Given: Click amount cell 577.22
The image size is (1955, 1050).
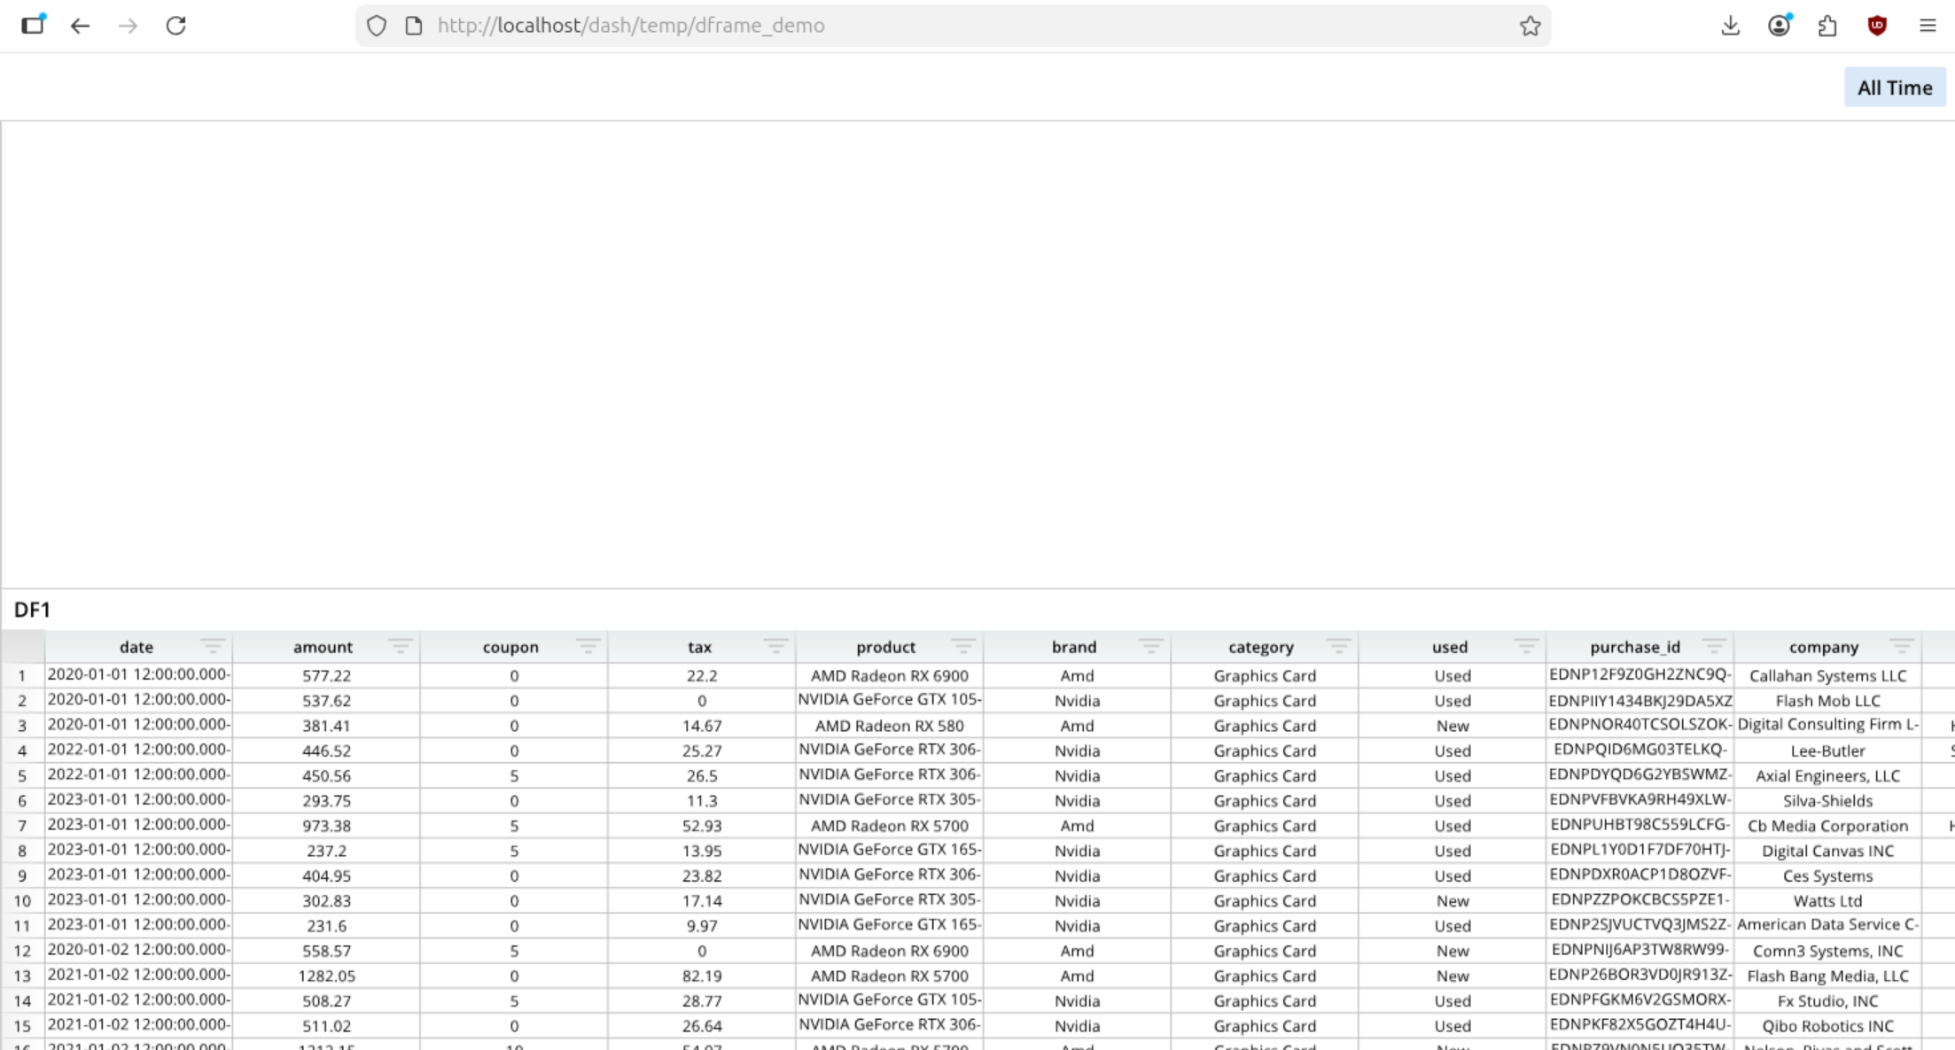Looking at the screenshot, I should click(326, 676).
